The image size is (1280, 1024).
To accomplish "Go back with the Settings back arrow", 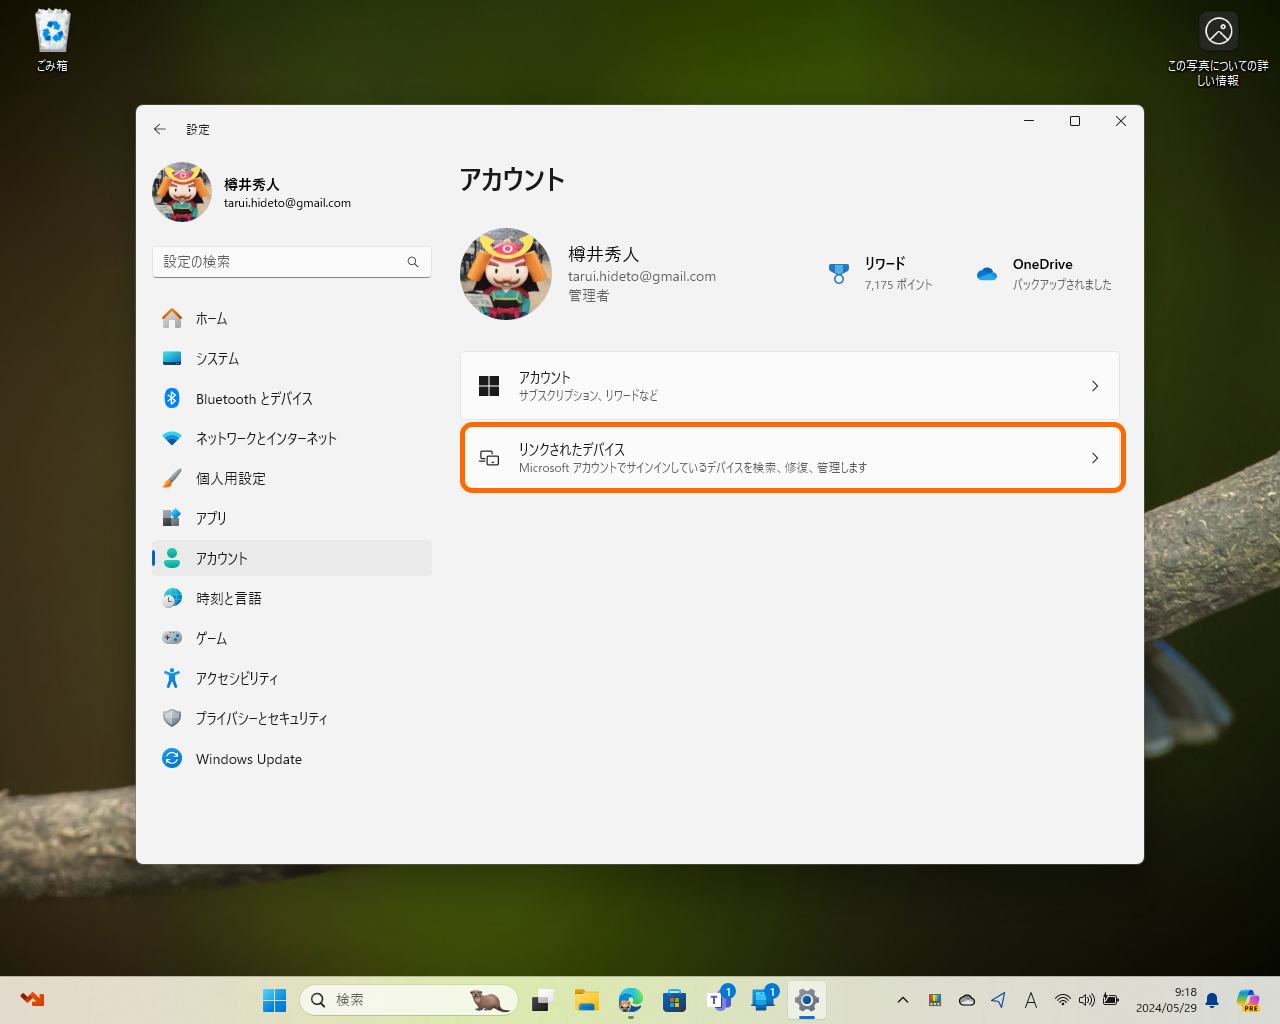I will click(x=160, y=129).
